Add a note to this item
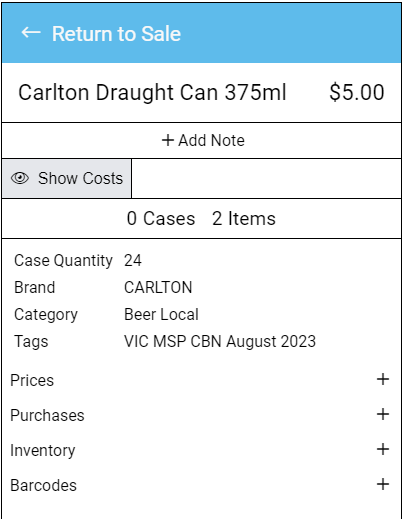Viewport: 404px width, 519px height. [202, 140]
